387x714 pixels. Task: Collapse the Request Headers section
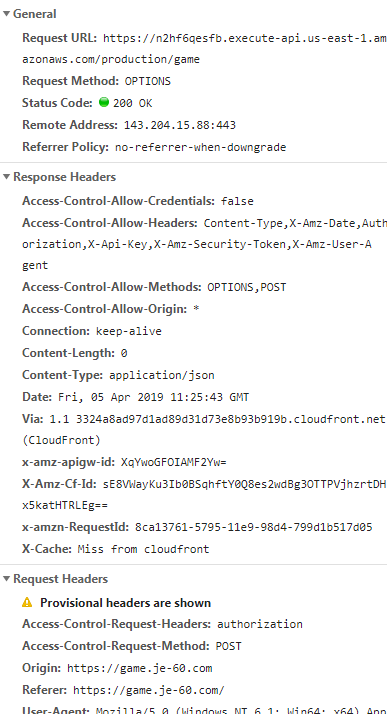[x=6, y=579]
